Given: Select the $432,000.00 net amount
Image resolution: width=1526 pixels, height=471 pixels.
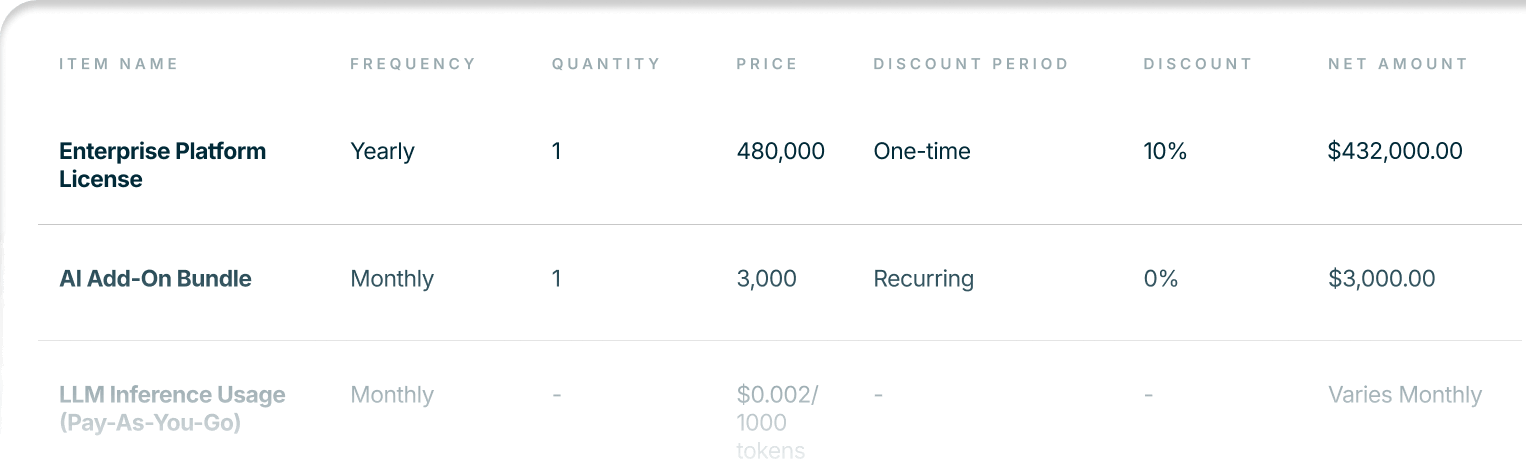Looking at the screenshot, I should 1394,152.
